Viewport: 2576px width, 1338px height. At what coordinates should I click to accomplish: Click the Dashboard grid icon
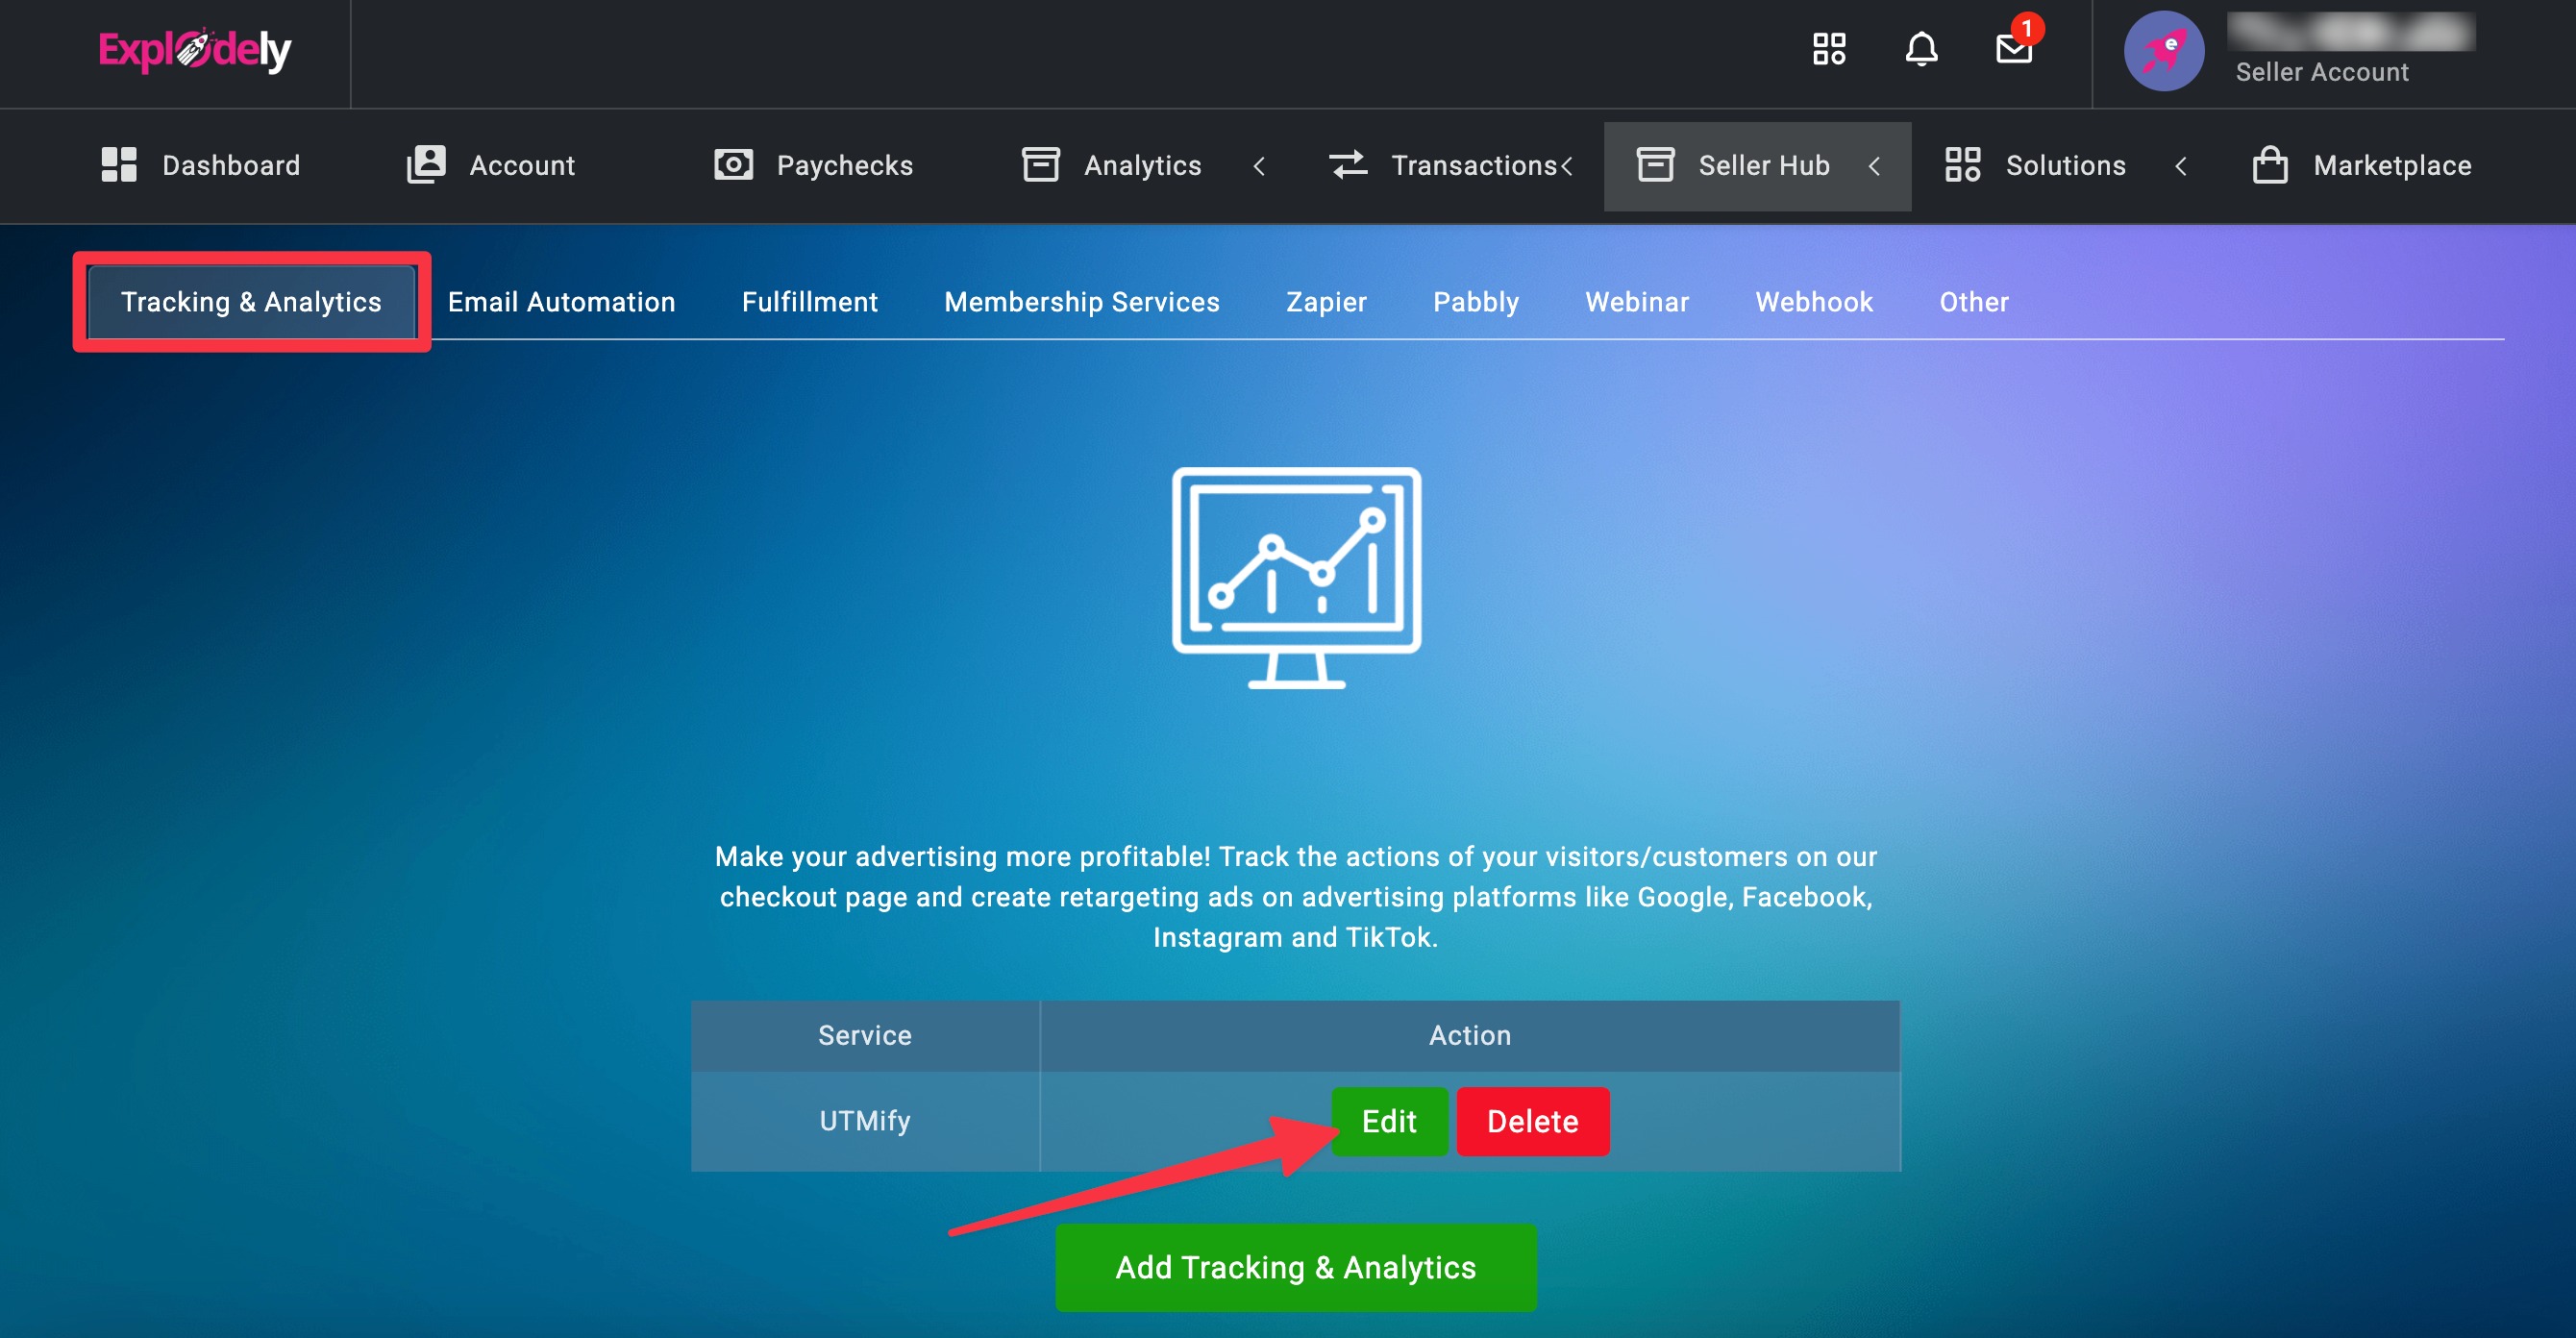pos(119,165)
